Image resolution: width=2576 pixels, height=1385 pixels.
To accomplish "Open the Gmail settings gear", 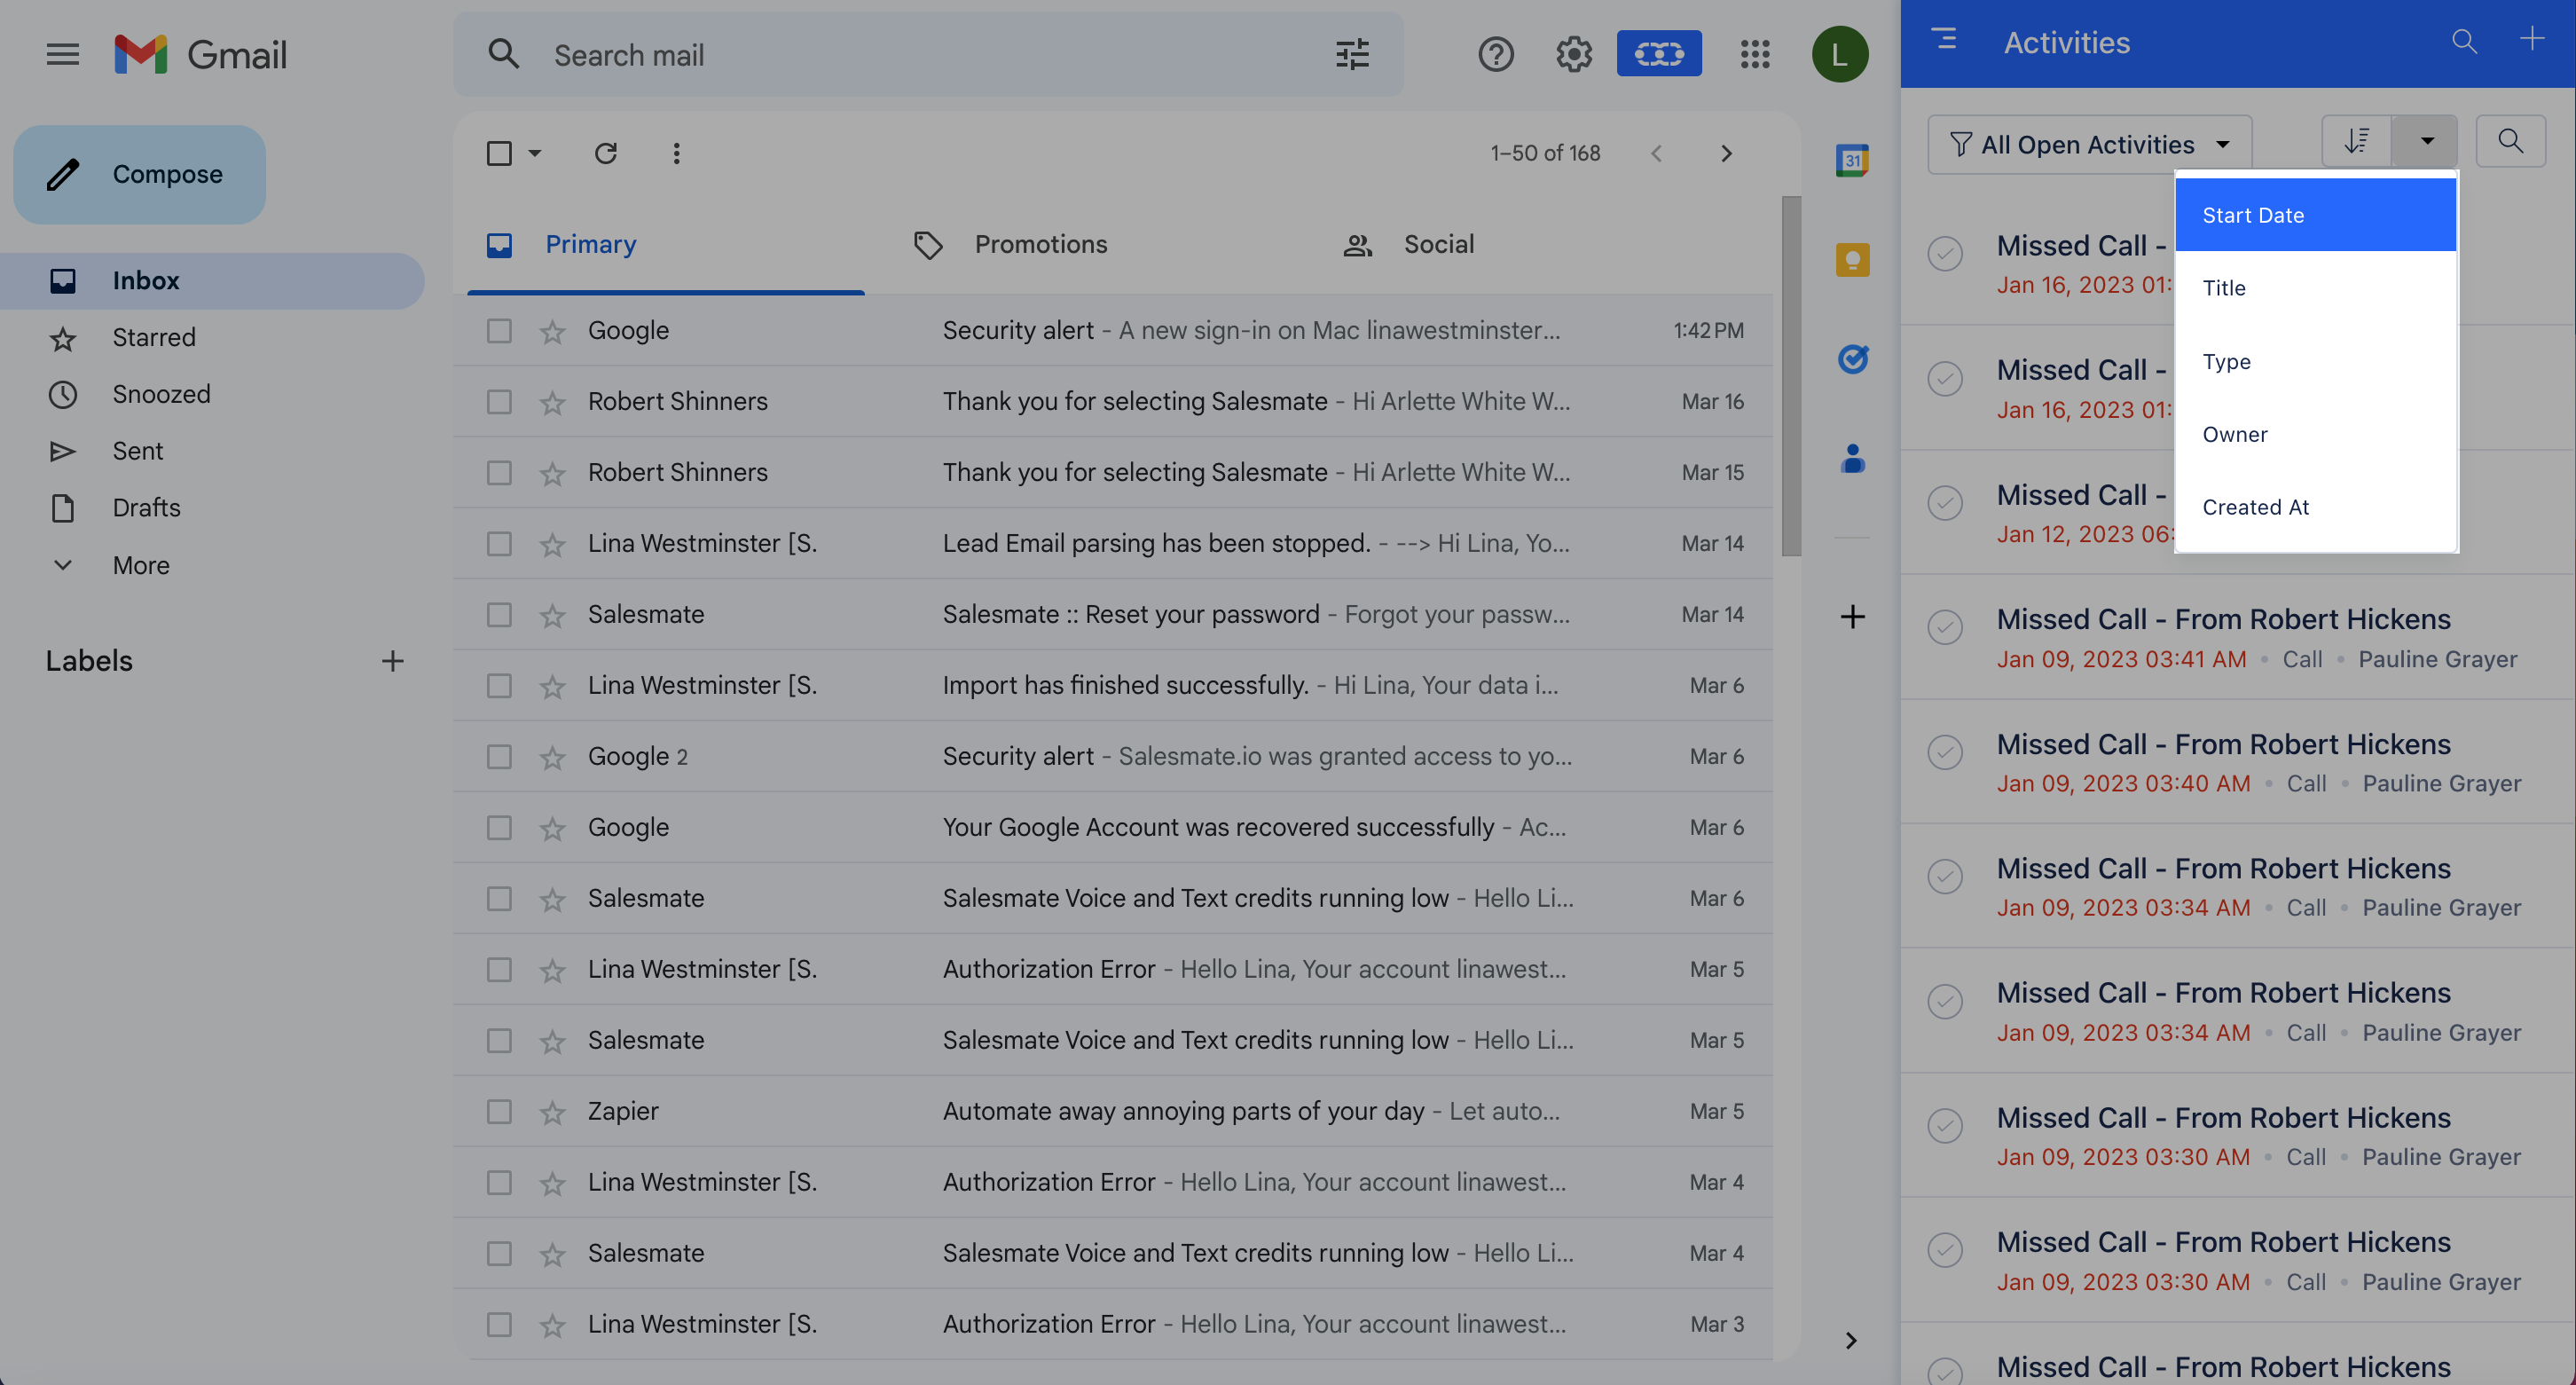I will point(1573,54).
